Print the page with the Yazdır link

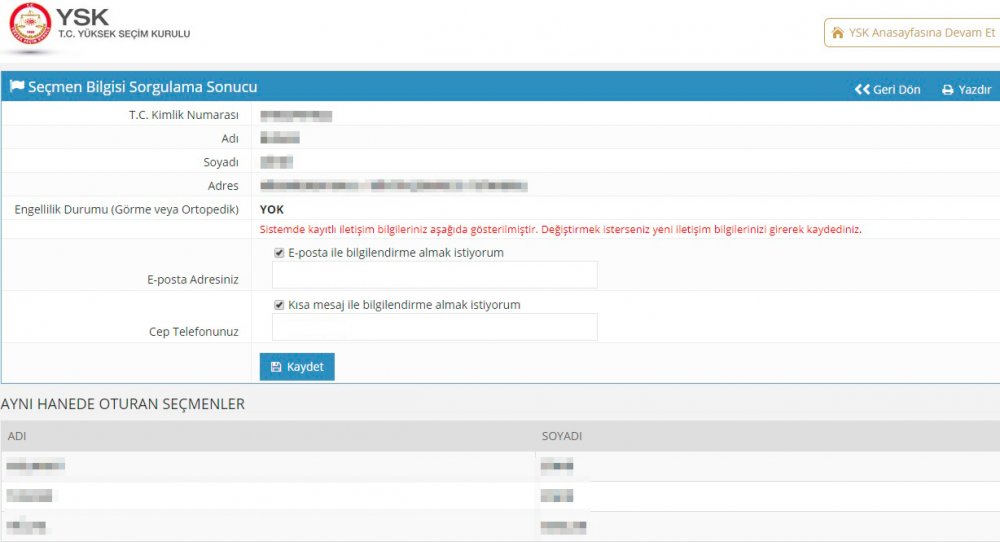[x=974, y=90]
